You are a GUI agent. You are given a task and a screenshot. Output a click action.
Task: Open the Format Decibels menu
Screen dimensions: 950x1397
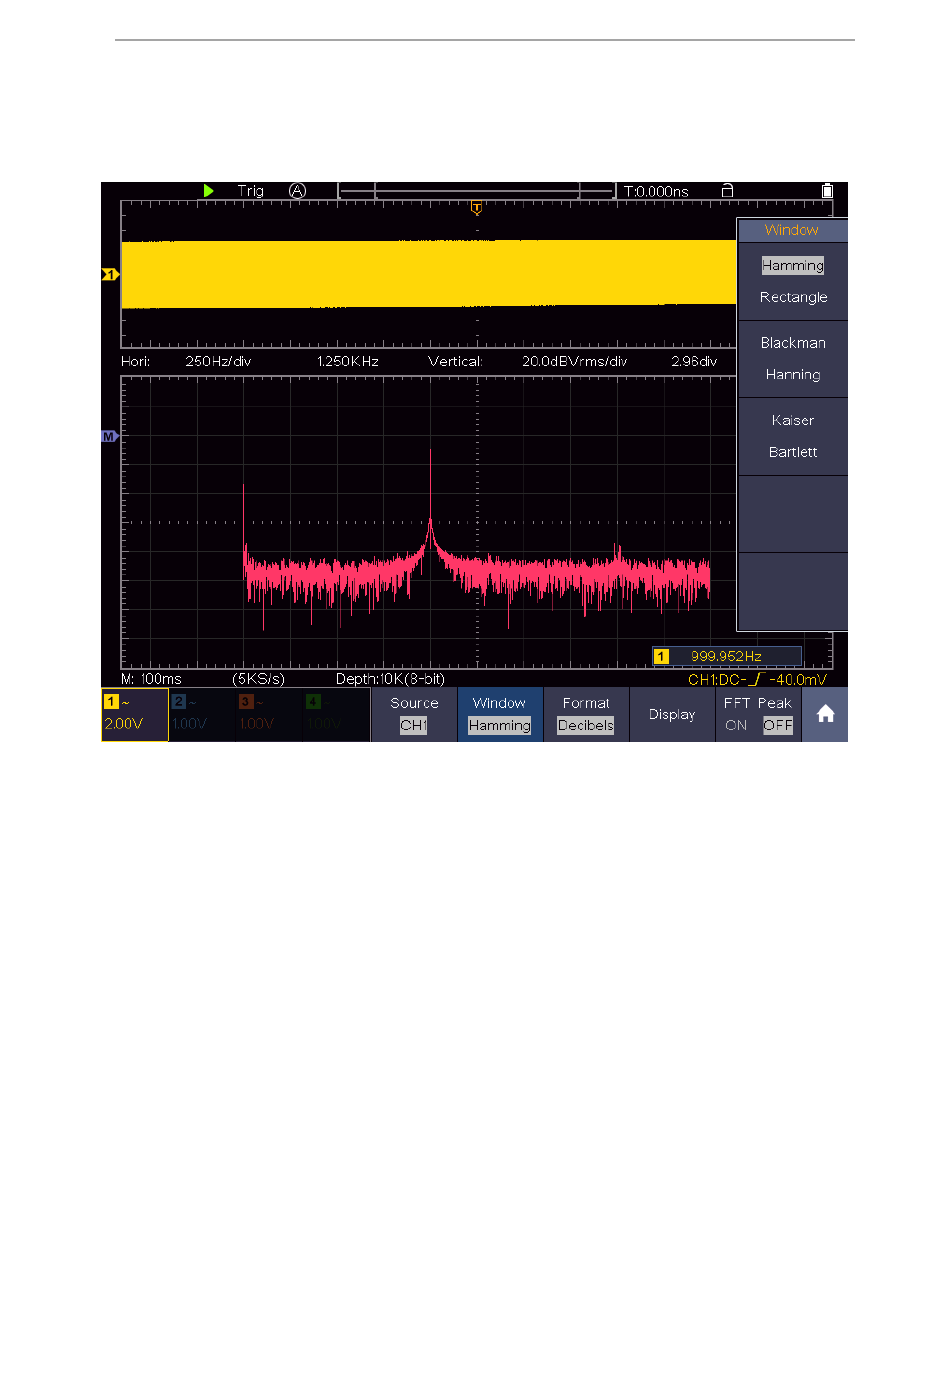coord(586,714)
